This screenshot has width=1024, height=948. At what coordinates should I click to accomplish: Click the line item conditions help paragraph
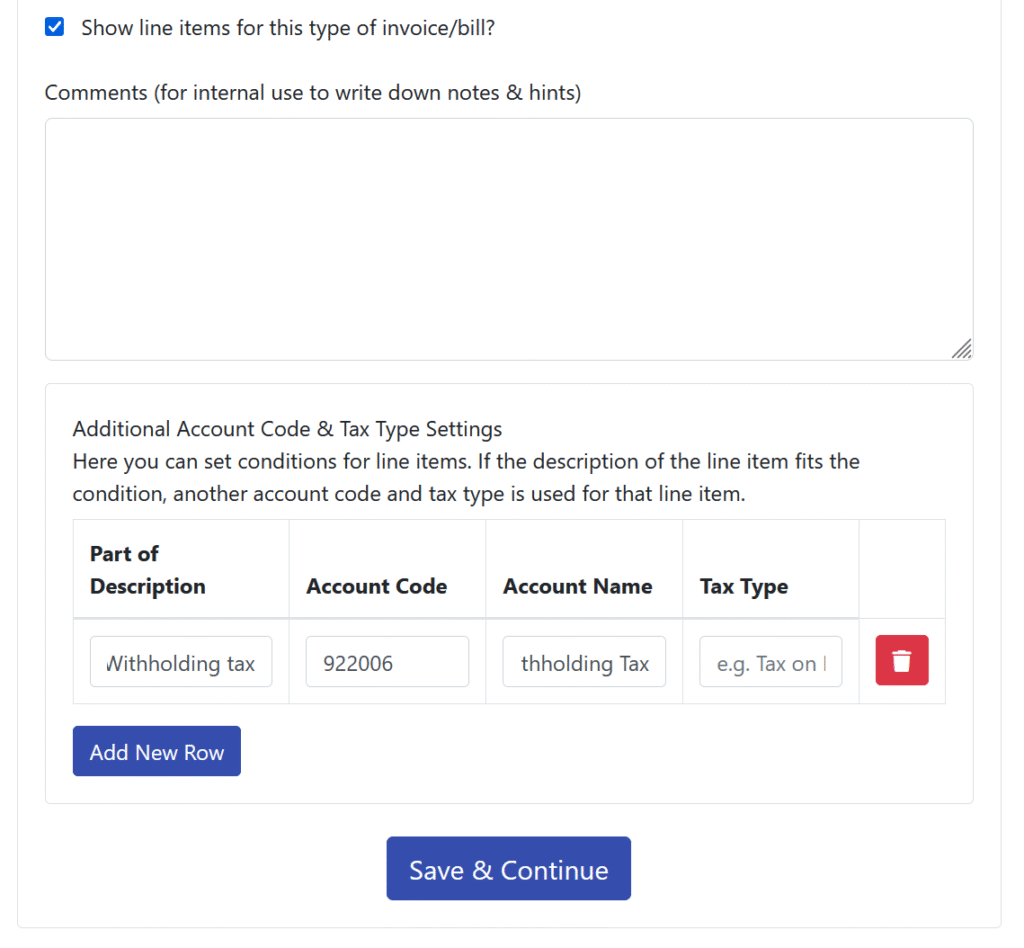pos(466,477)
